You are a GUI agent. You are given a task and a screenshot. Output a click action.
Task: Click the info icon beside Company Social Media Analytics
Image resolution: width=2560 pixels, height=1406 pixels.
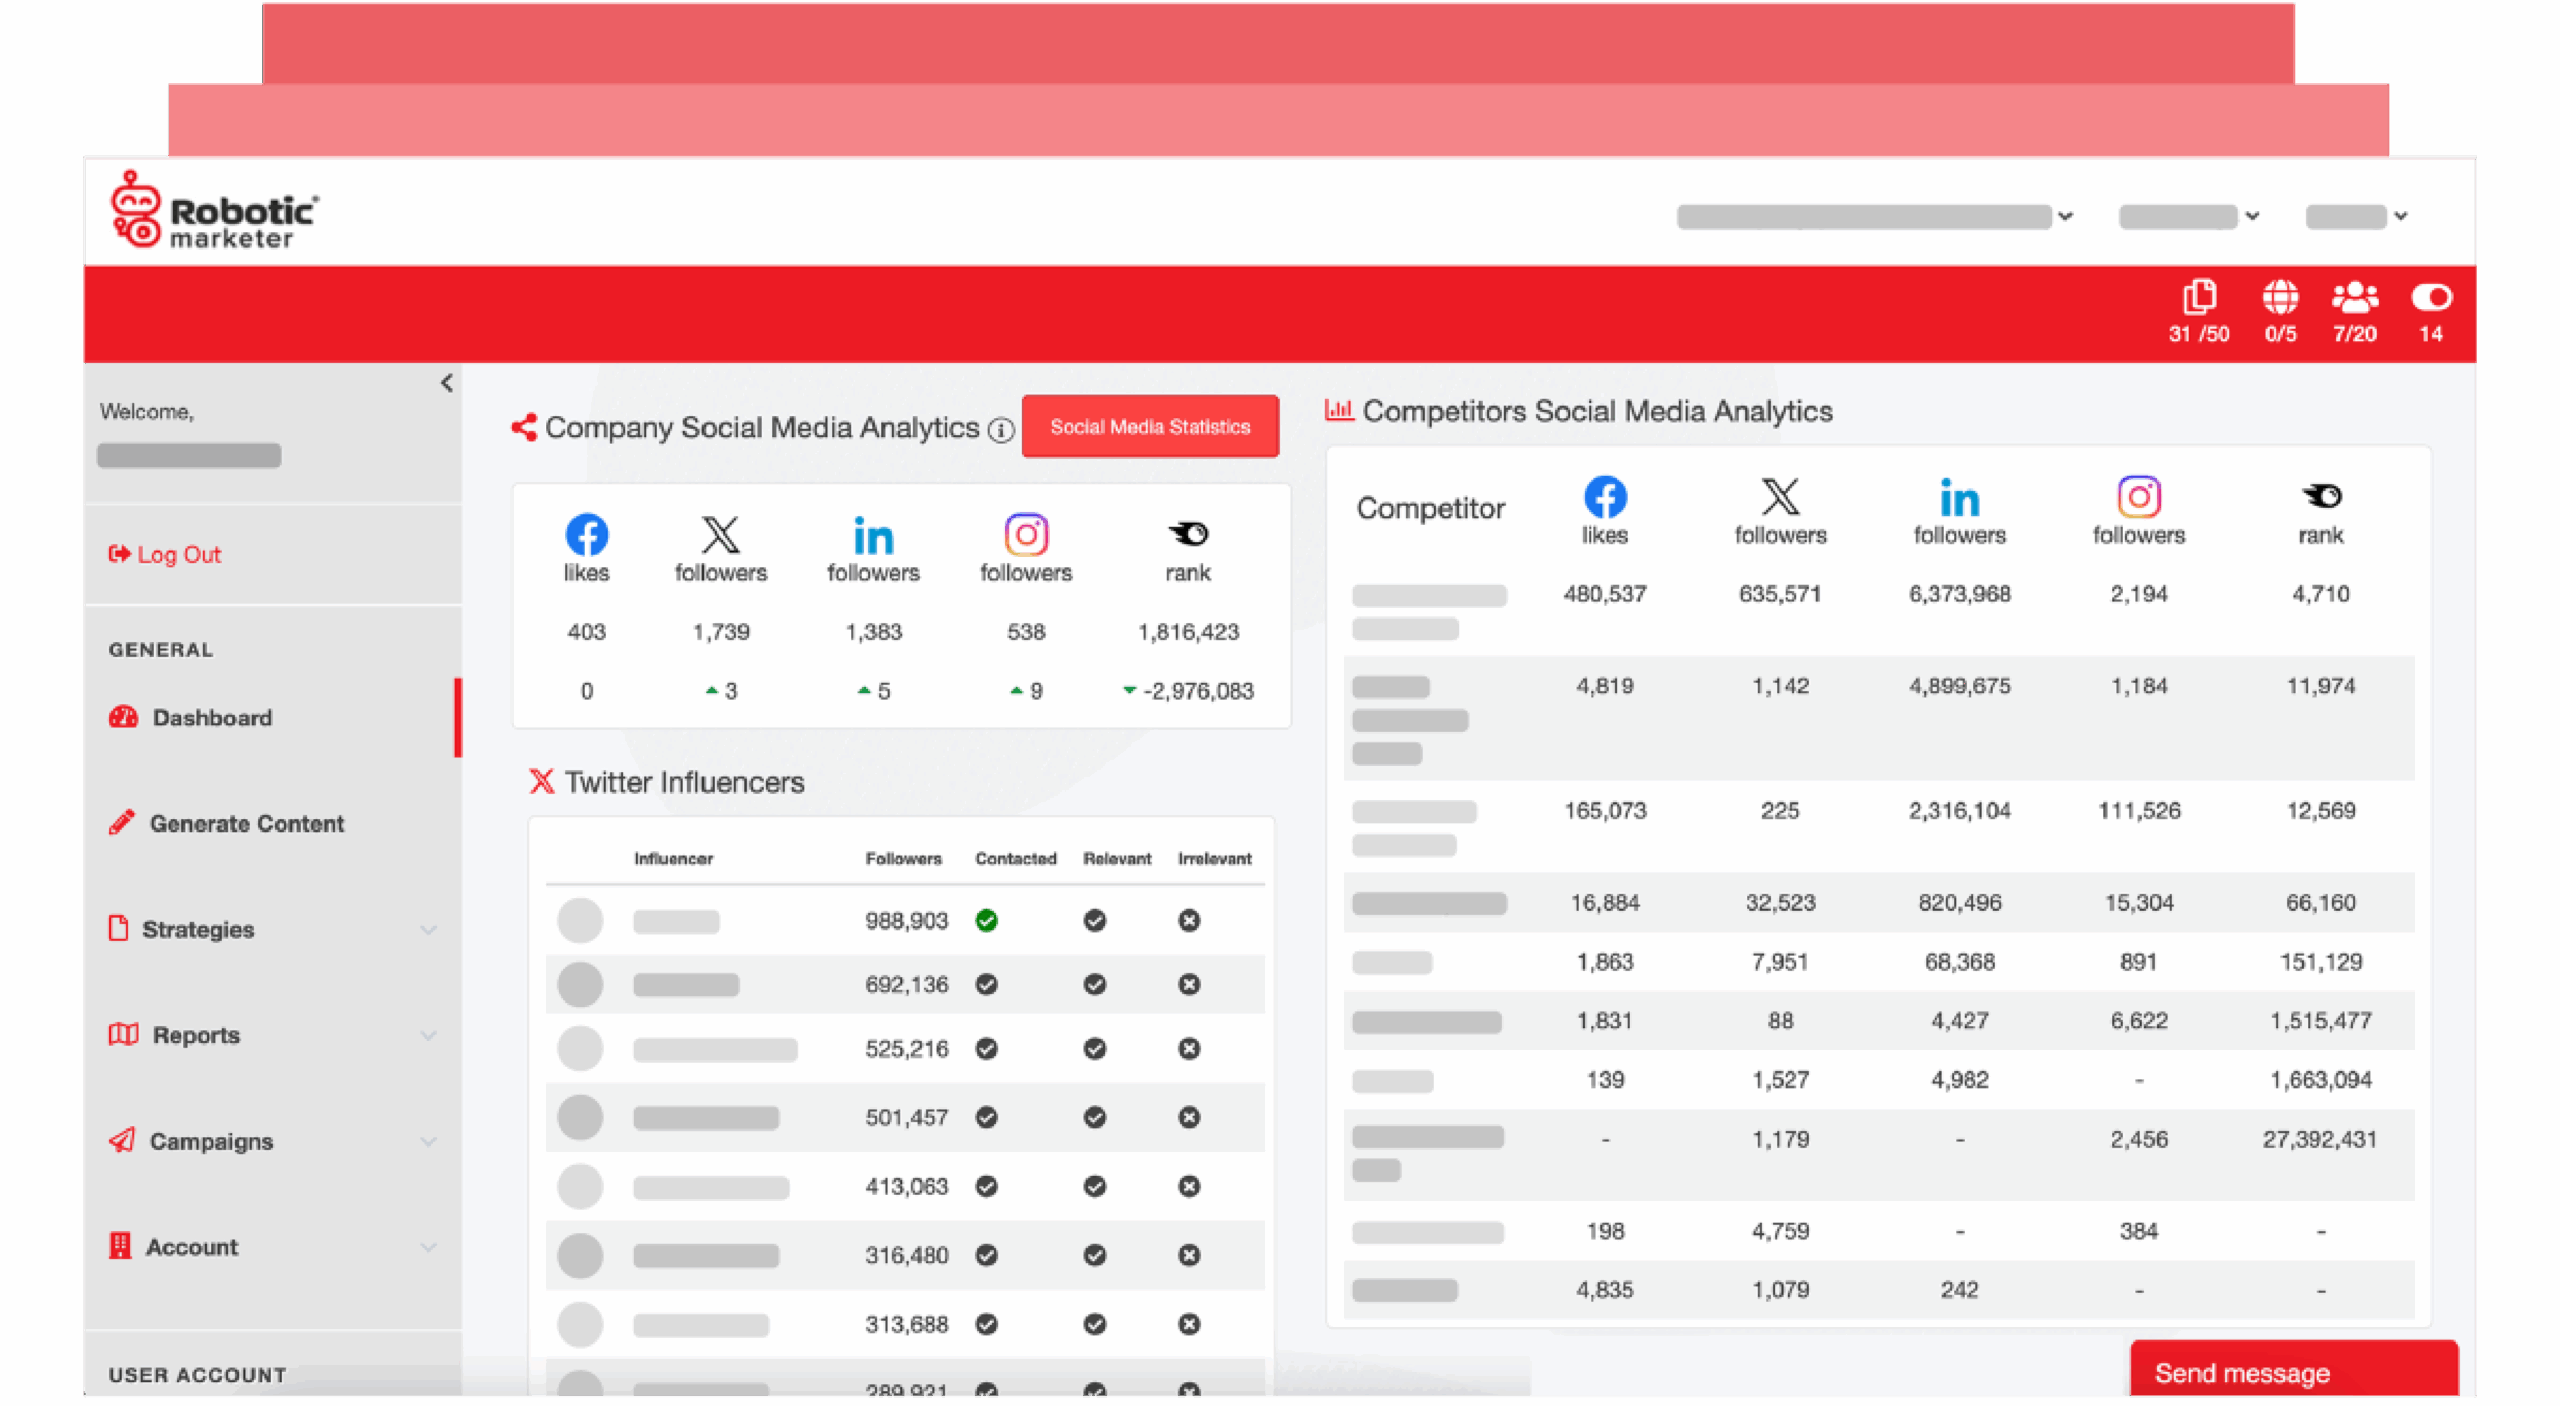pyautogui.click(x=1001, y=430)
